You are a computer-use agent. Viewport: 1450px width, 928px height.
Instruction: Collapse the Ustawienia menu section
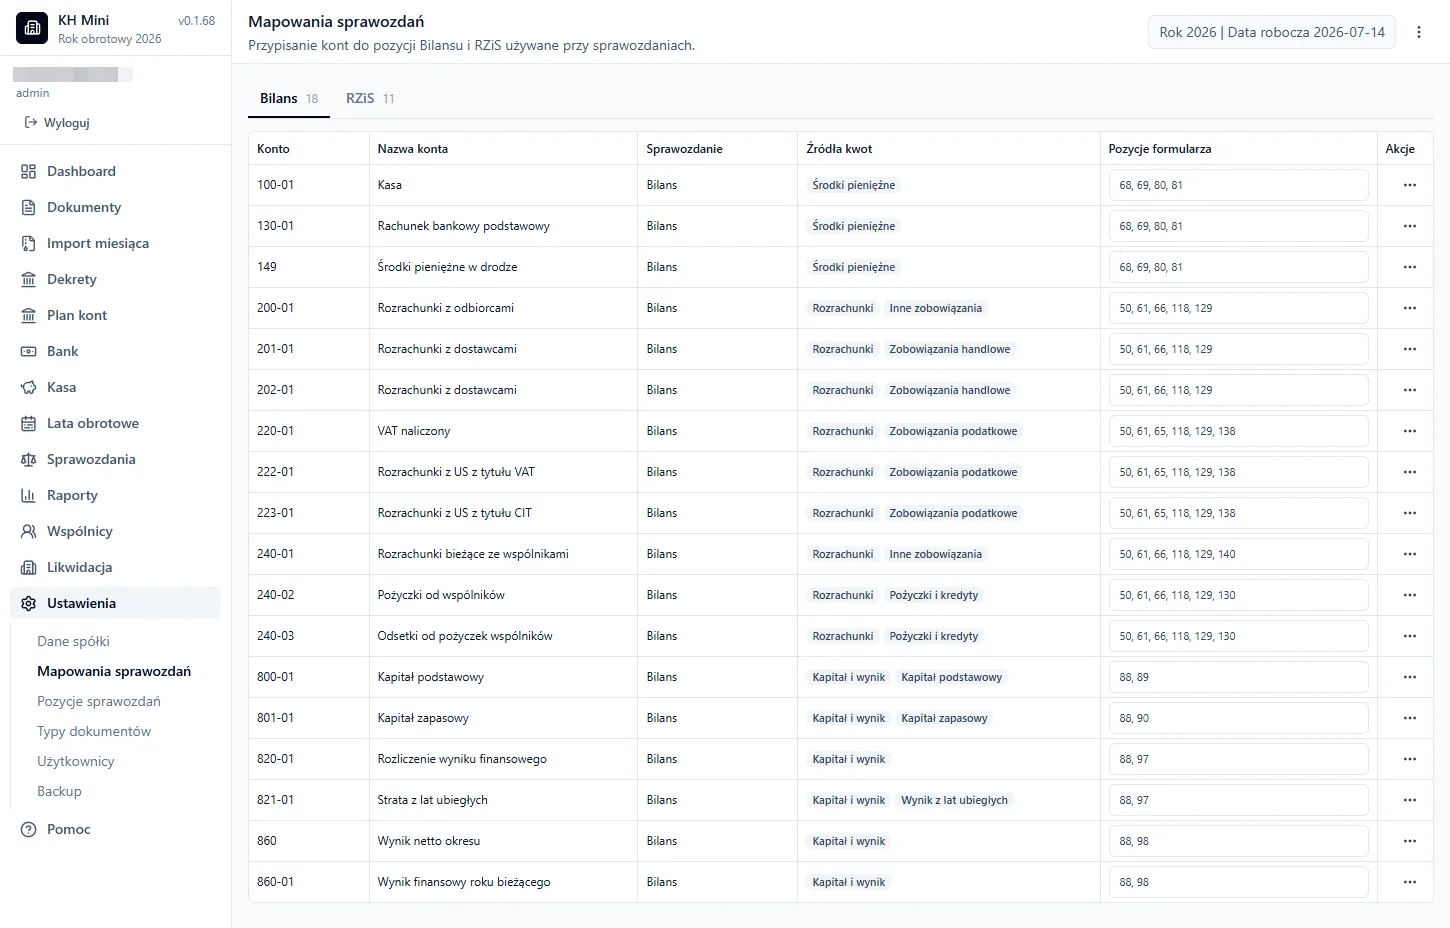(x=115, y=603)
